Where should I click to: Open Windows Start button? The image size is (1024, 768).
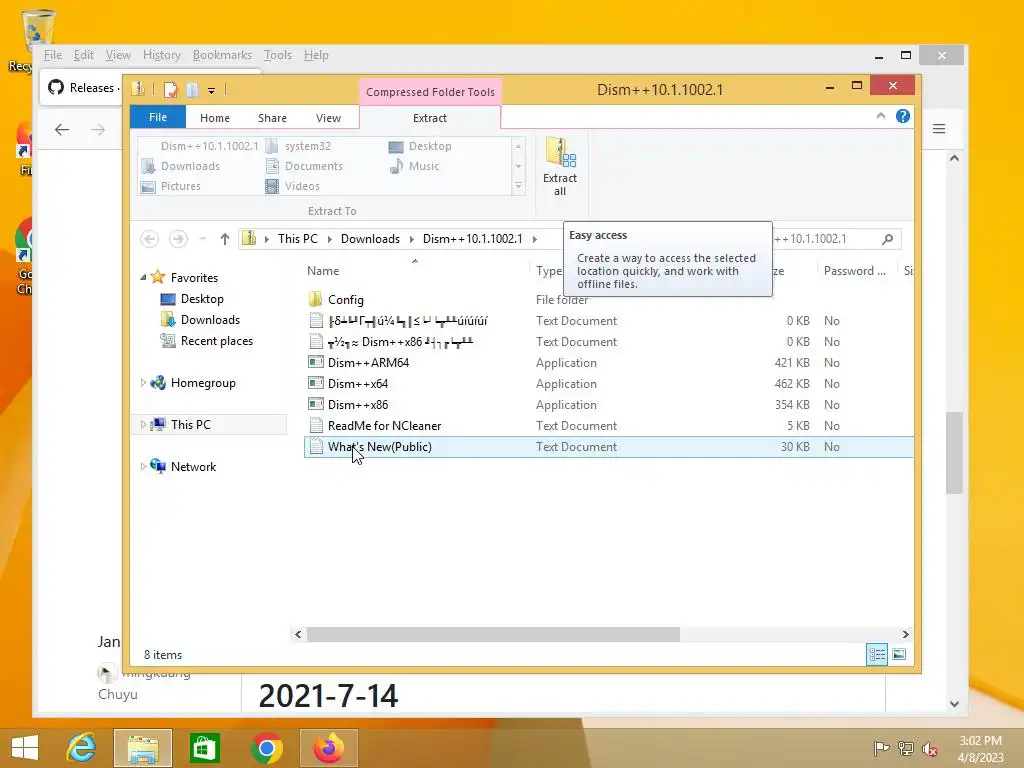tap(25, 748)
